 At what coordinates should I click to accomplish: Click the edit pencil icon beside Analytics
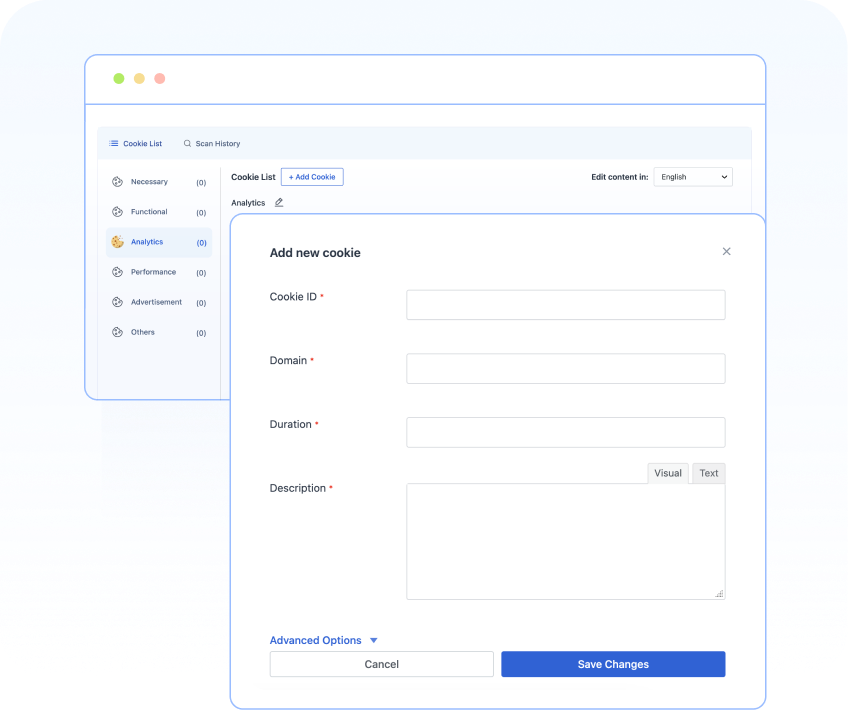(278, 202)
